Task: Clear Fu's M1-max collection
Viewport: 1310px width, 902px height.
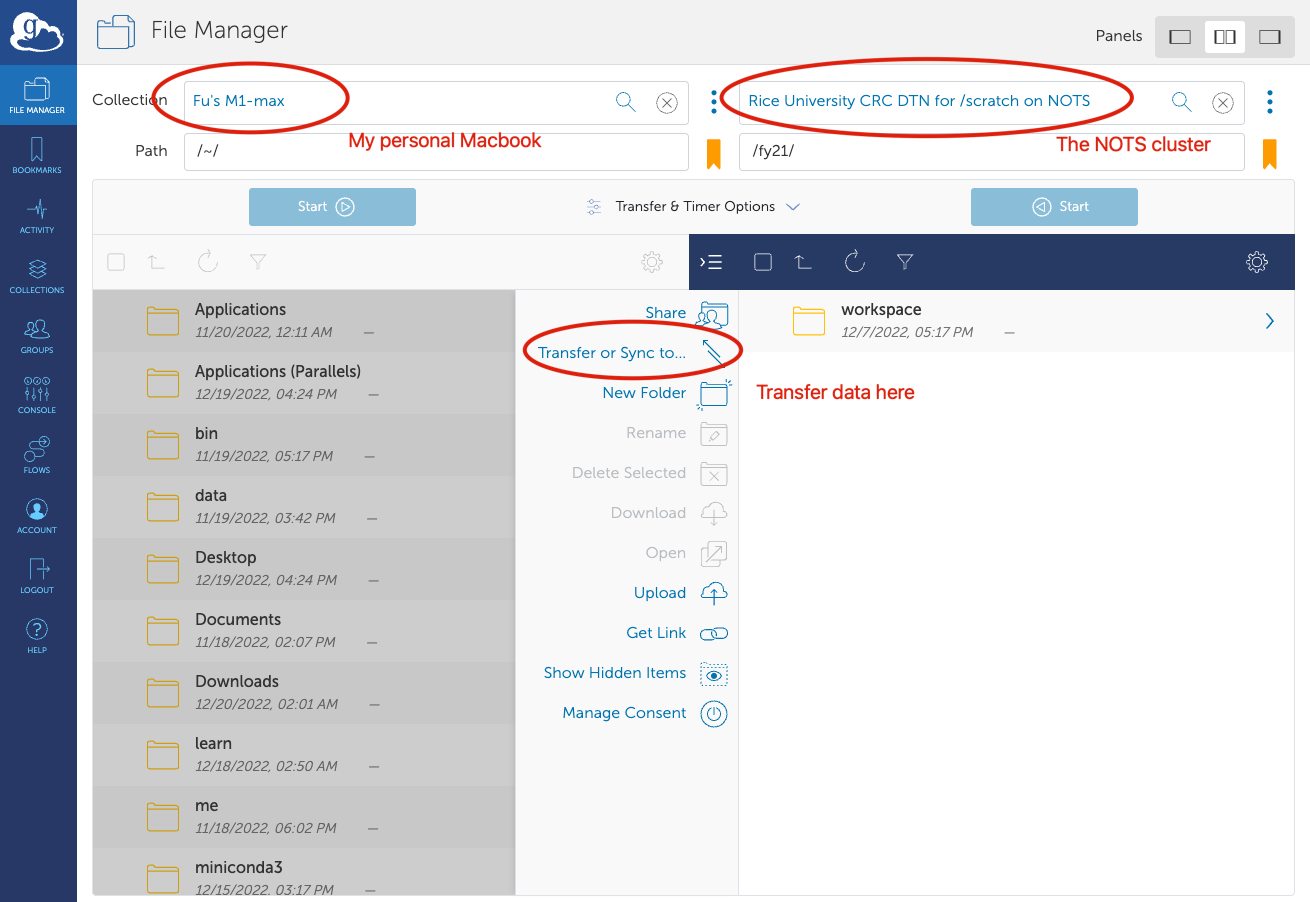Action: 667,102
